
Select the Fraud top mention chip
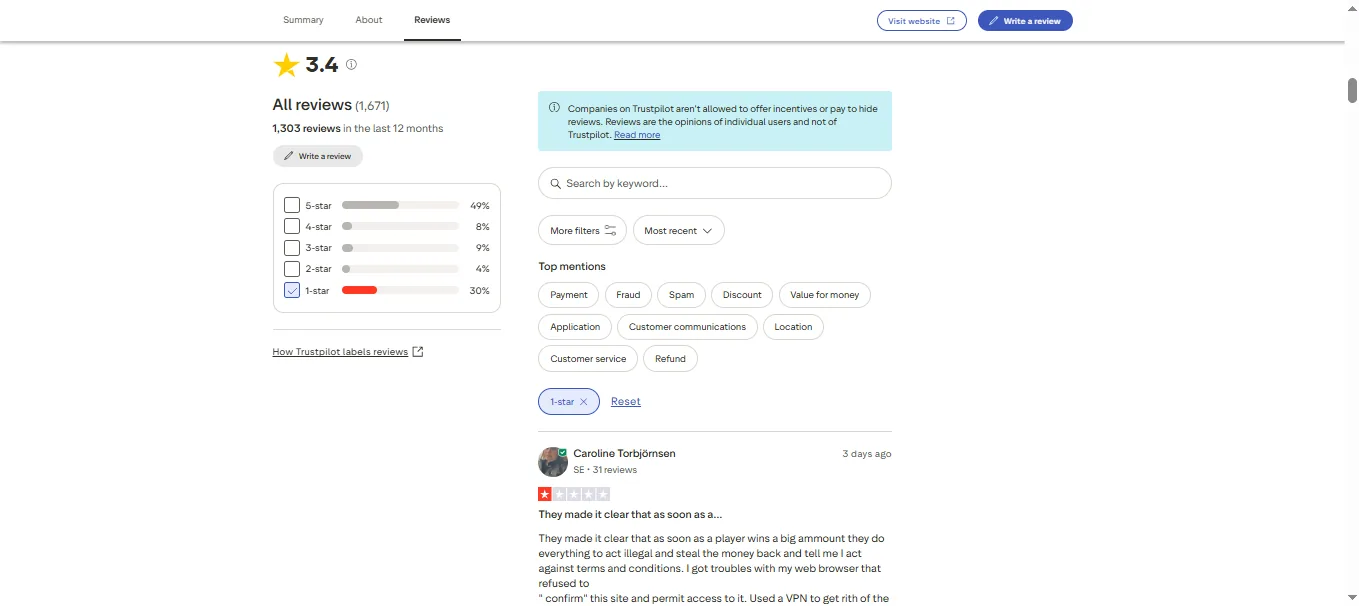click(x=628, y=295)
